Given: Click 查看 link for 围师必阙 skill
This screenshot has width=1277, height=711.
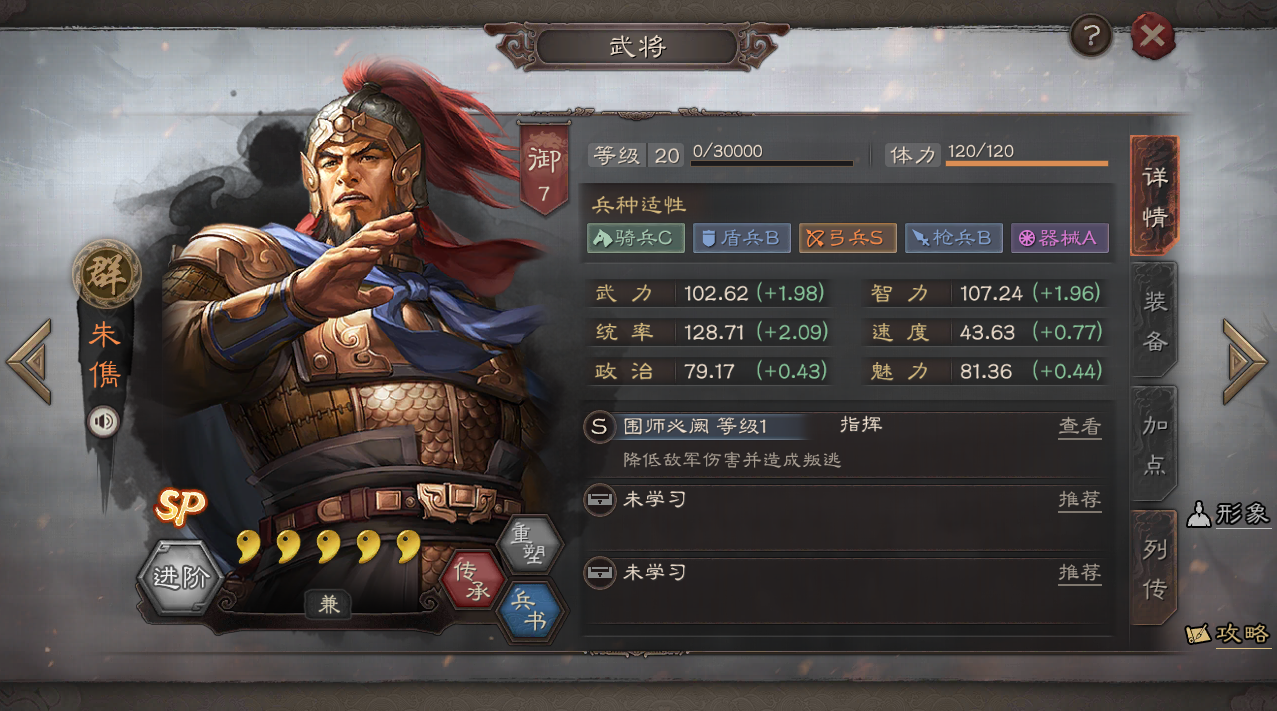Looking at the screenshot, I should point(1080,427).
